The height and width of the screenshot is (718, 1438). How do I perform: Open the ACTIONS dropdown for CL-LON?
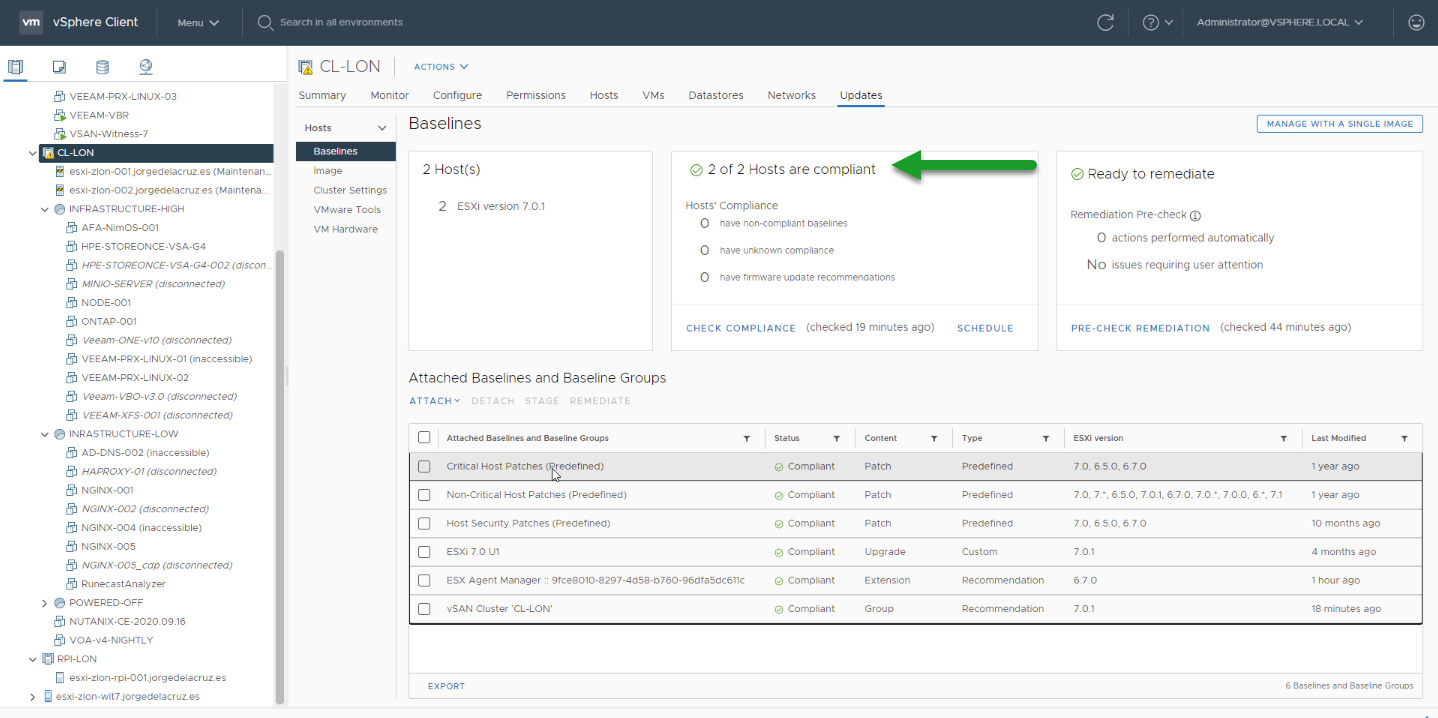441,67
